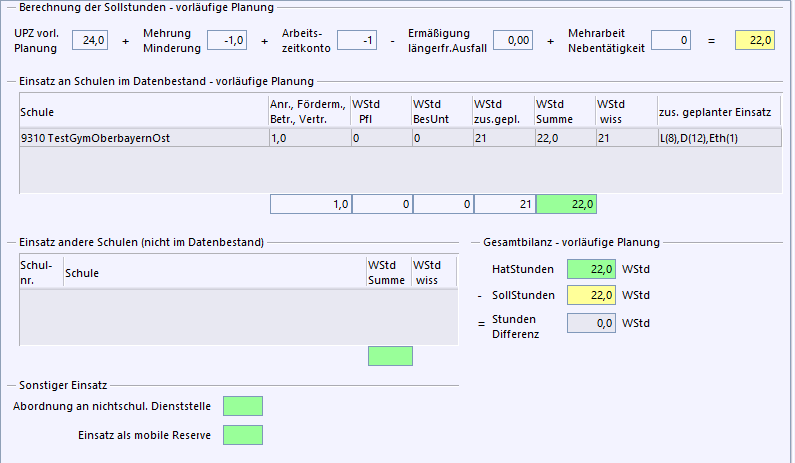Screen dimensions: 795x463
Task: Click the Anr., Förderm., Betr., Vertr. column header
Action: (310, 112)
